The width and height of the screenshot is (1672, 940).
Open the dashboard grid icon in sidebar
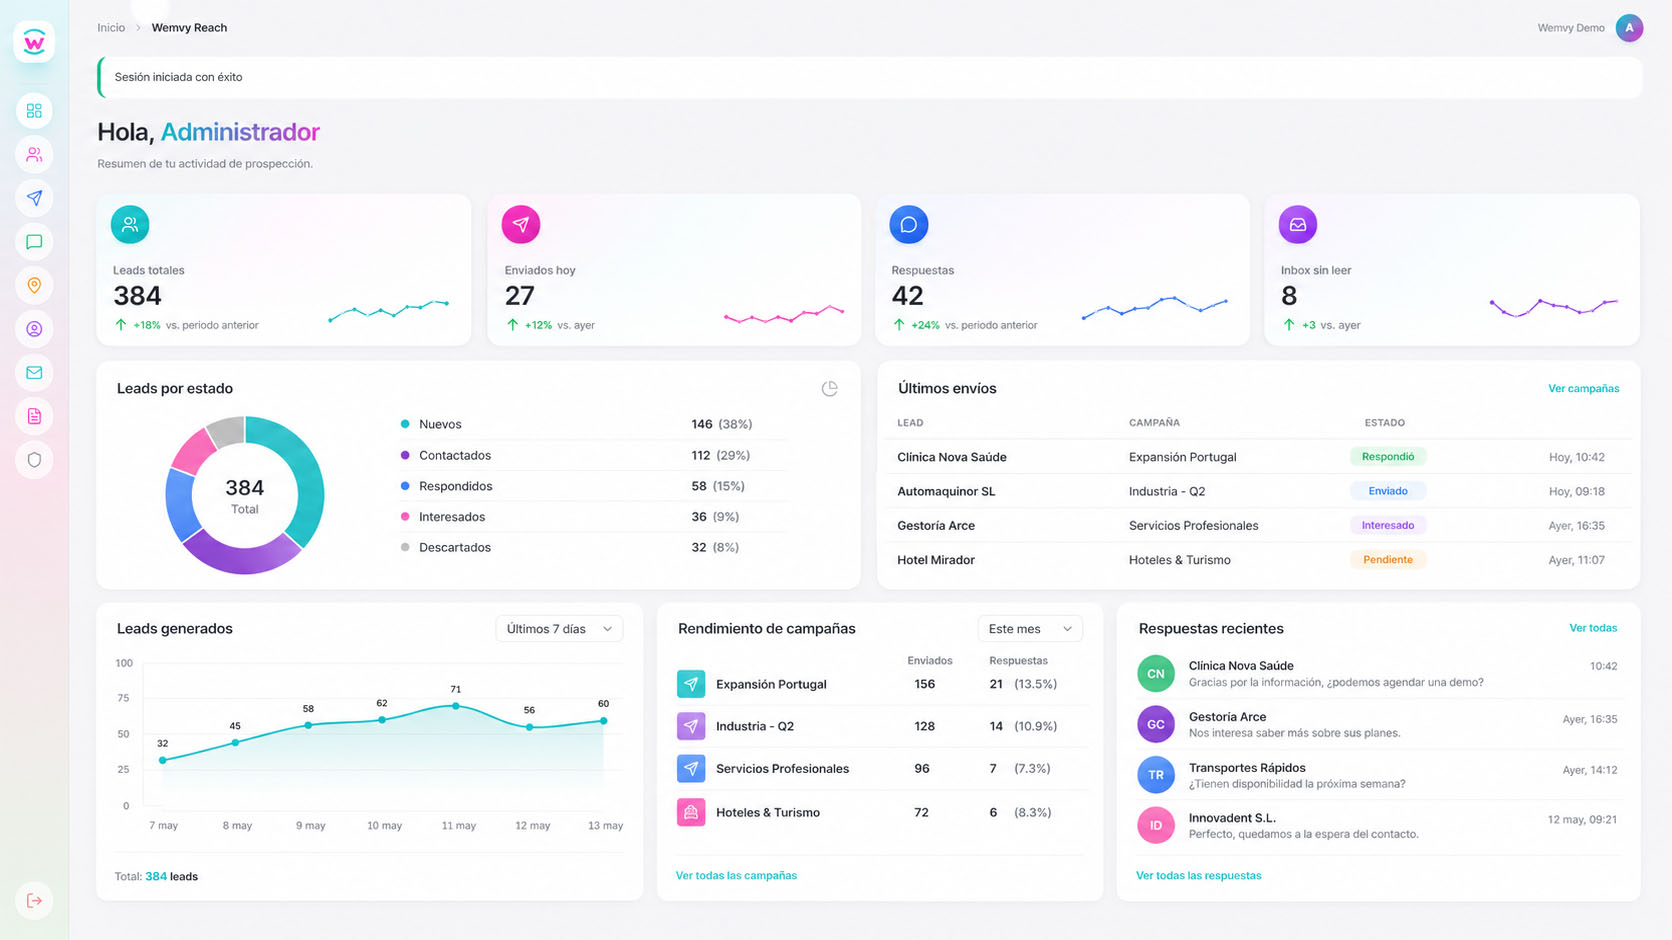tap(34, 111)
